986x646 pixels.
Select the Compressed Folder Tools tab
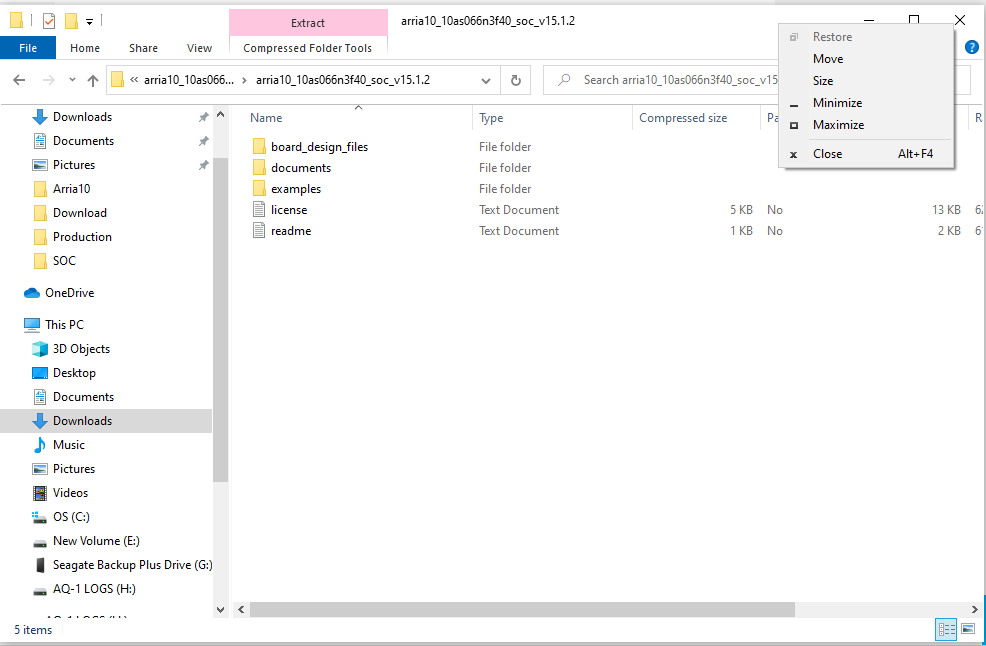(307, 48)
